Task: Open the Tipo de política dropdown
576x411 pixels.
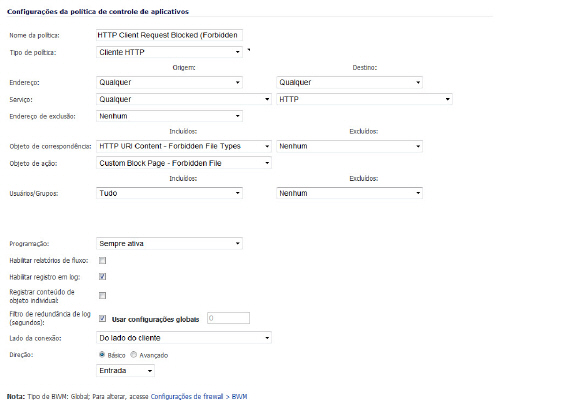Action: click(x=169, y=52)
